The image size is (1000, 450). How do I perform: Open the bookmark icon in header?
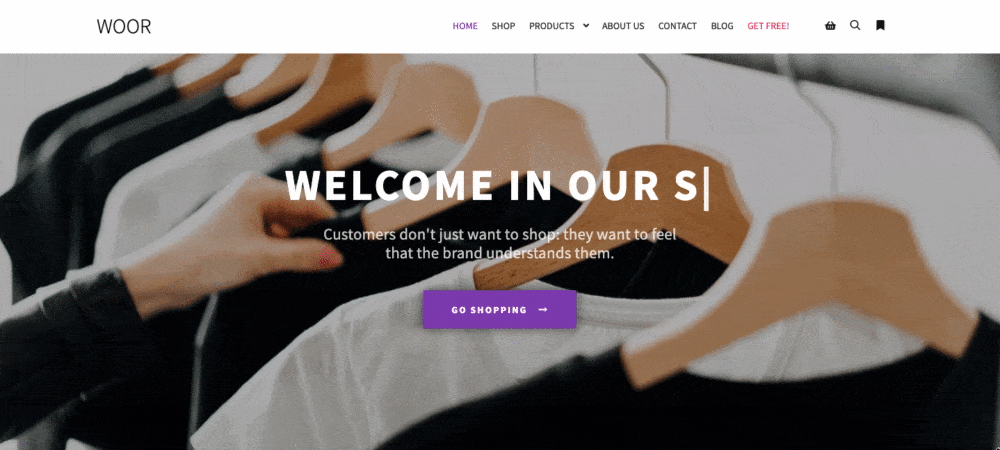coord(880,25)
